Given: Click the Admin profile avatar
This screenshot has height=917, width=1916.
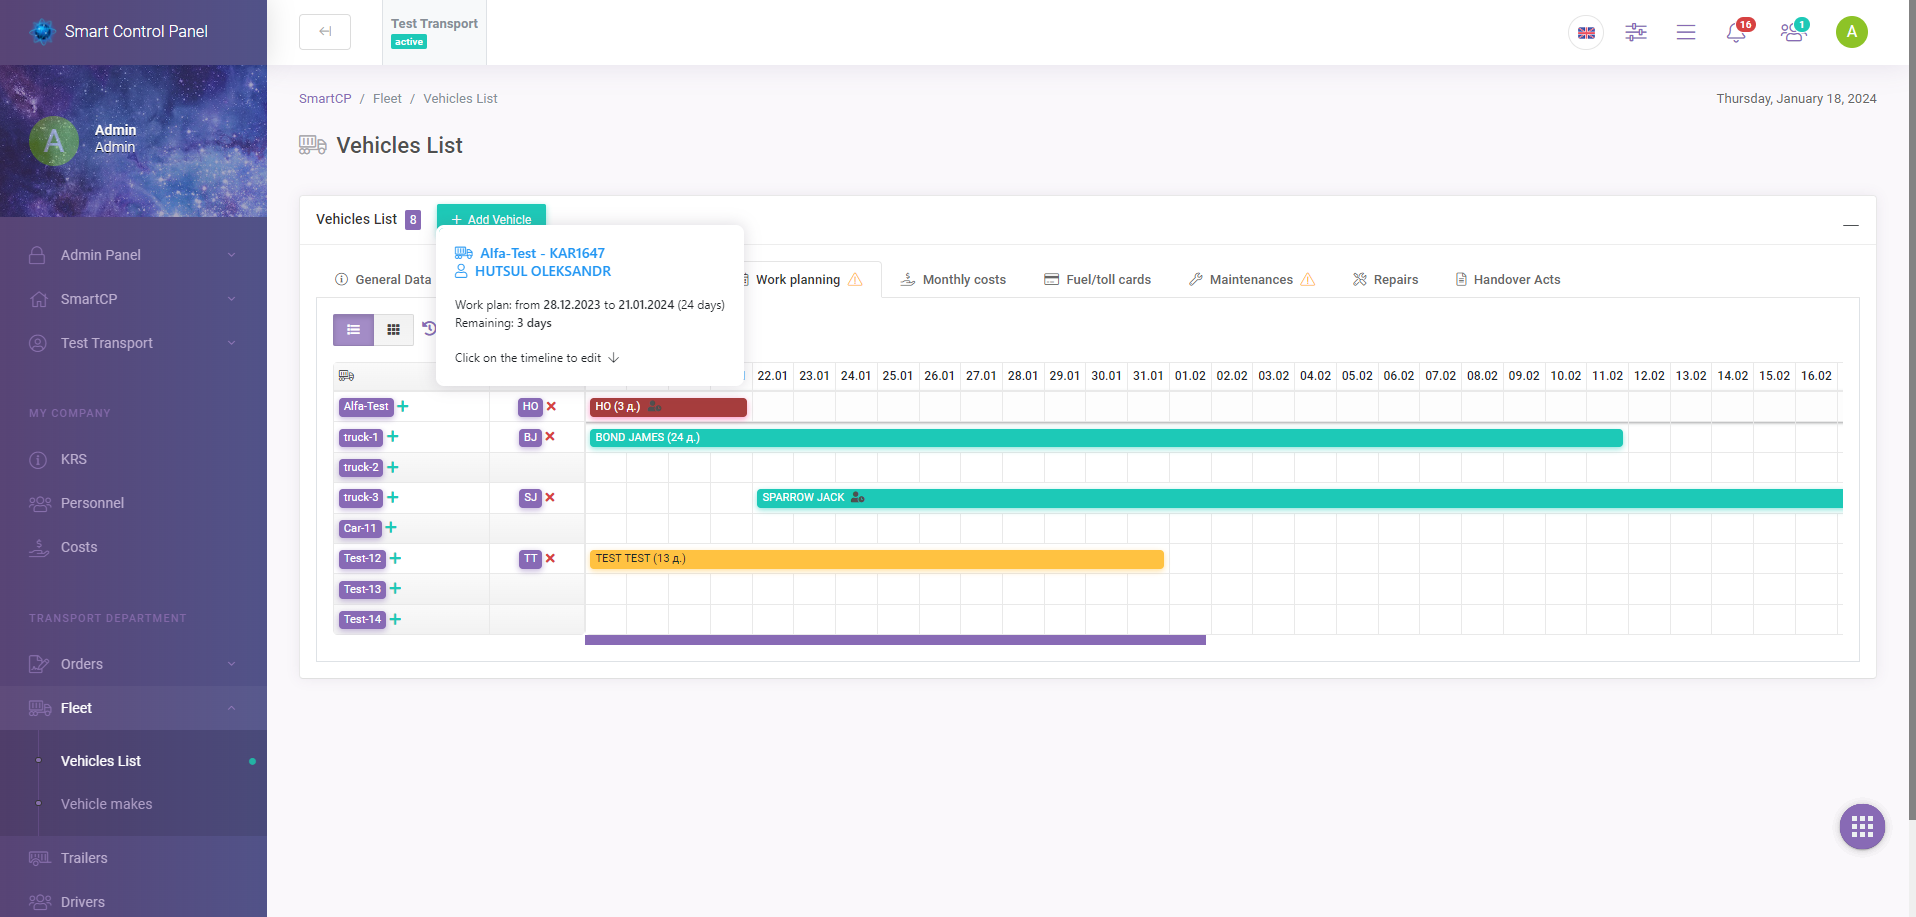Looking at the screenshot, I should pos(1851,31).
